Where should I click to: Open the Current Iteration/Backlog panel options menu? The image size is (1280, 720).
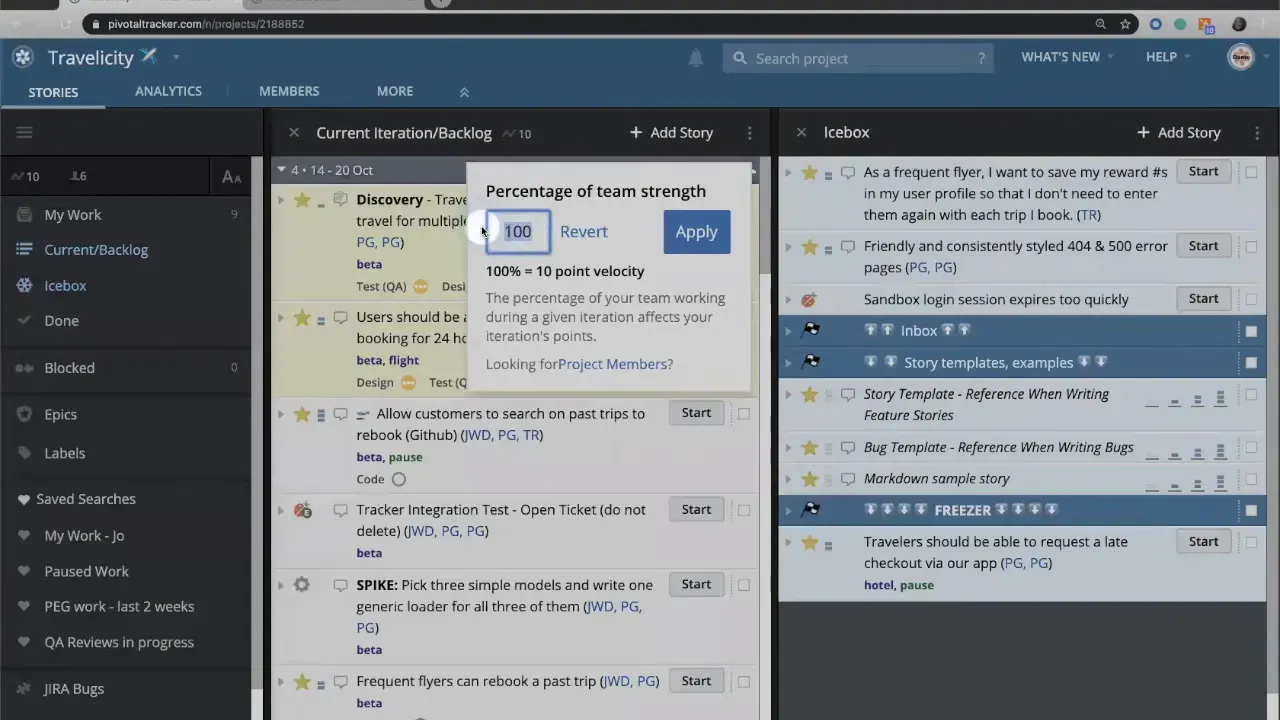749,132
